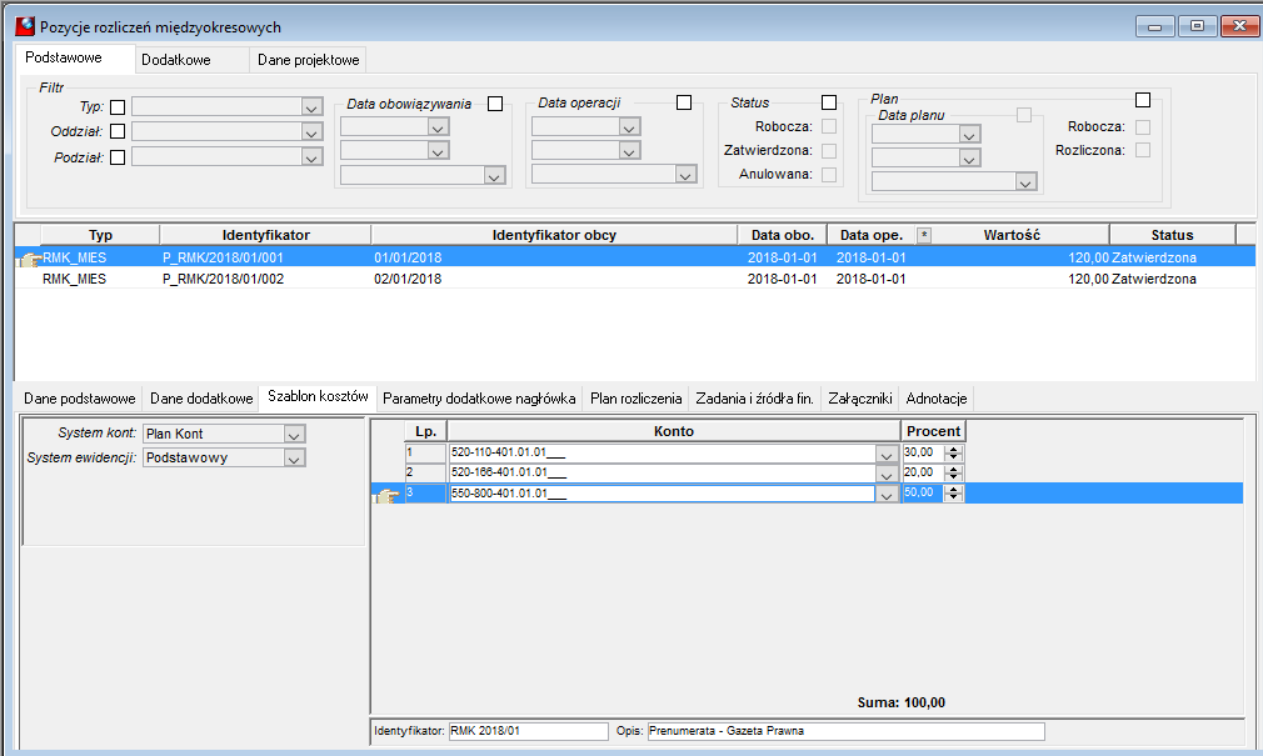Tick the Anulowana status checkbox
The width and height of the screenshot is (1263, 756).
828,175
